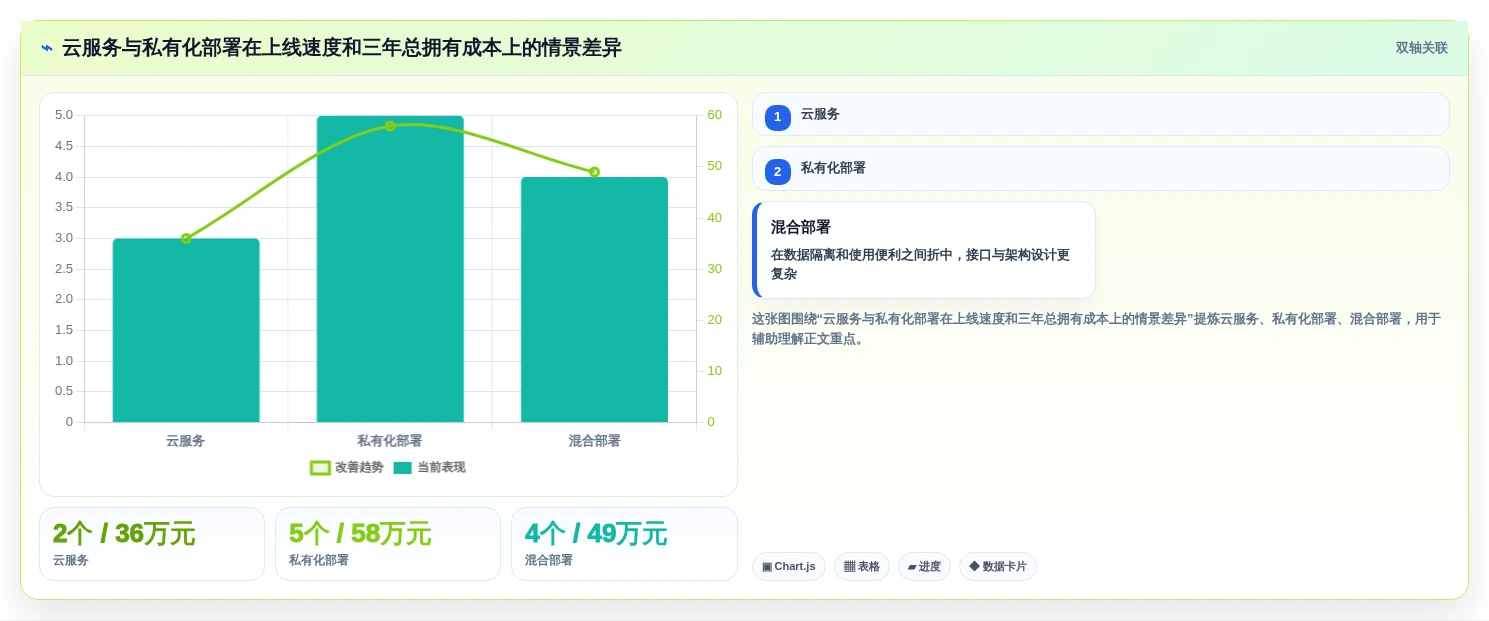Click the 在数据隔离和使用便利之间折中 description text
This screenshot has width=1489, height=621.
click(920, 264)
